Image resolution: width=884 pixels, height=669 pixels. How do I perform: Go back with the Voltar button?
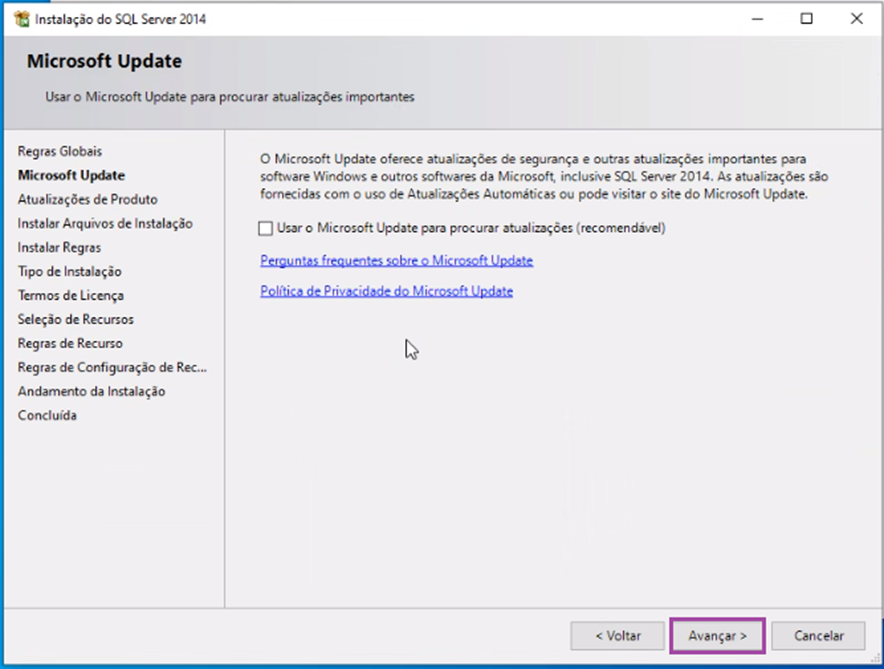[618, 636]
